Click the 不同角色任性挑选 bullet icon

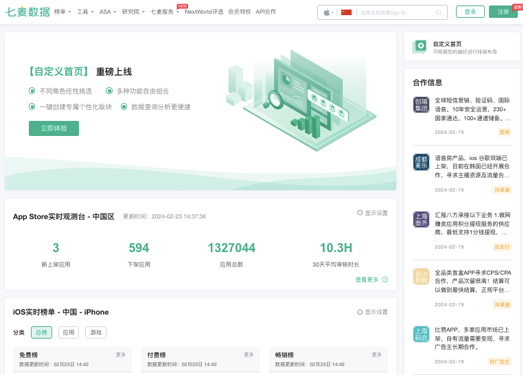point(32,91)
